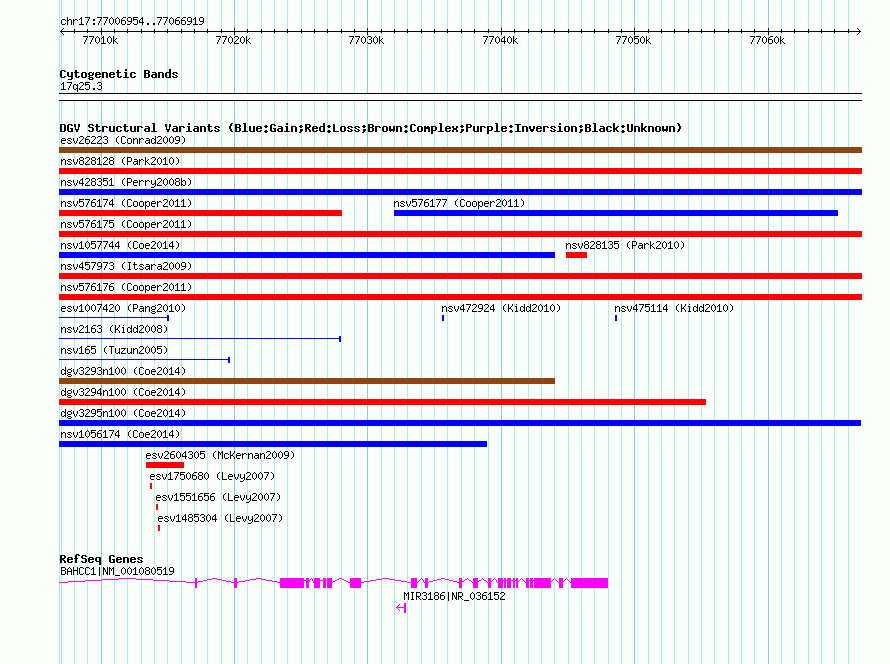This screenshot has height=664, width=890.
Task: Click the ruler's left arrow end
Action: pyautogui.click(x=62, y=31)
